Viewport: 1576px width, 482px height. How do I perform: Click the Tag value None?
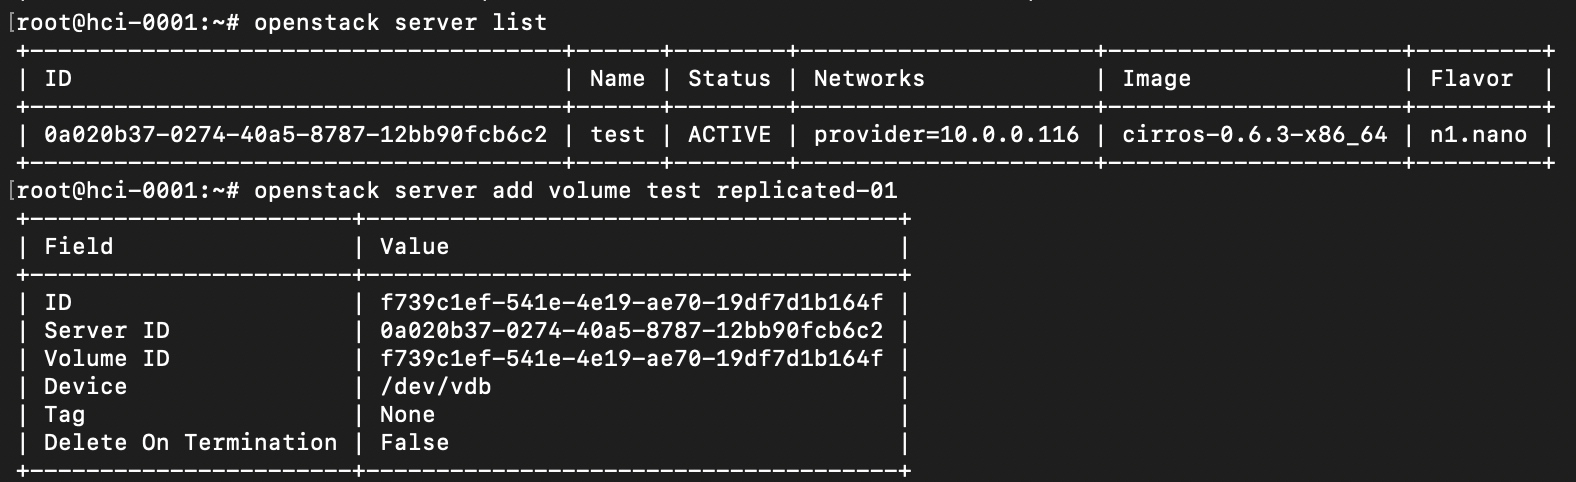[407, 415]
